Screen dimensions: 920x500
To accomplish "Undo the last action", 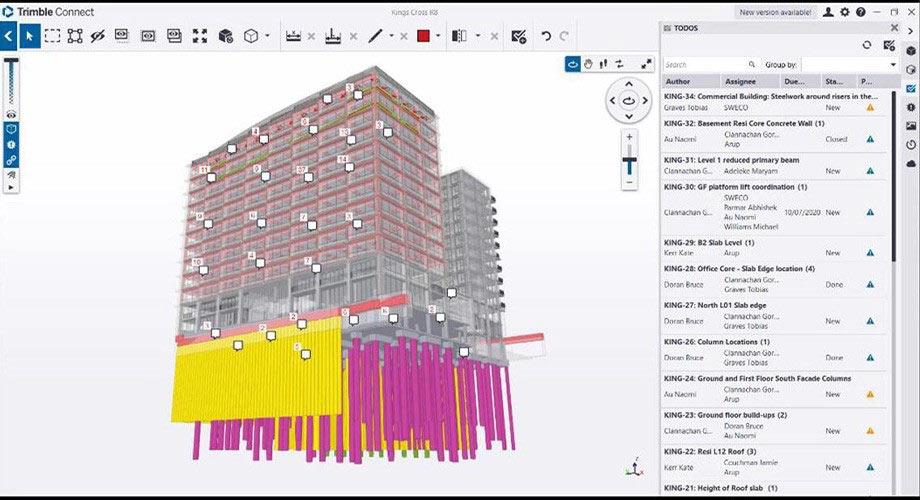I will (x=546, y=36).
